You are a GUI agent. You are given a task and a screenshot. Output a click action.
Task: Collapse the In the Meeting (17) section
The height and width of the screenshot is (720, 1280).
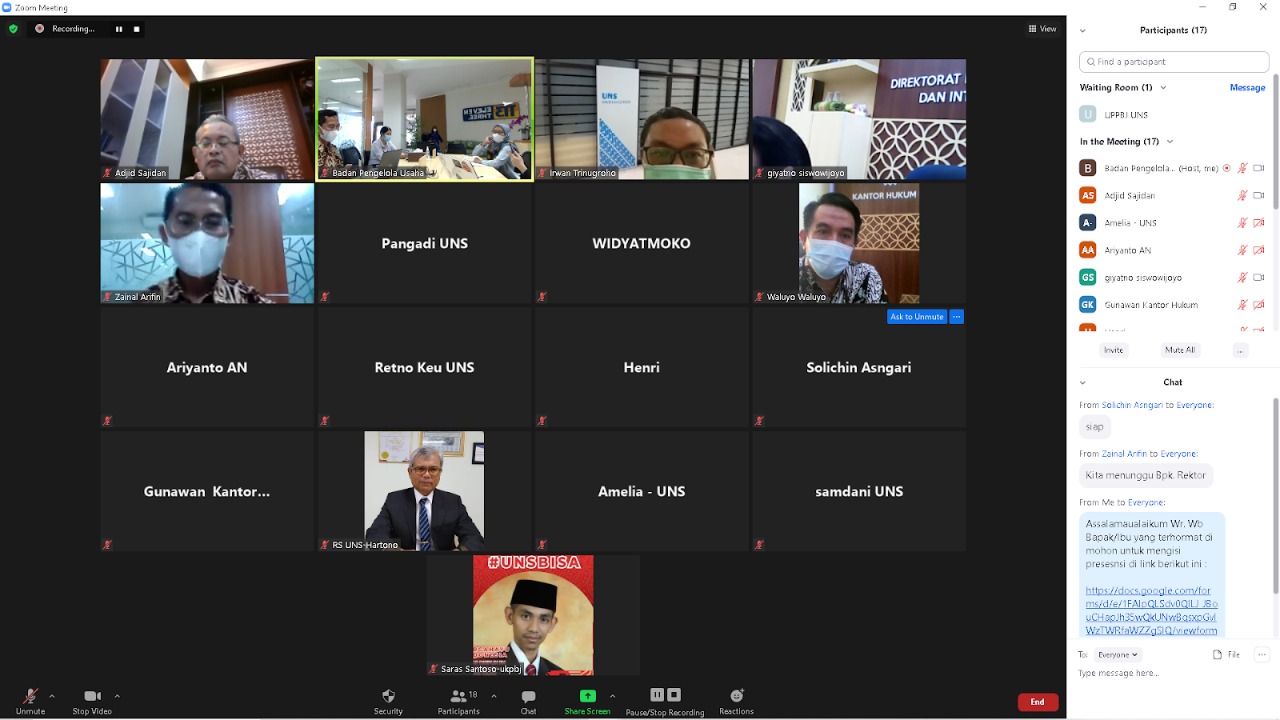[x=1169, y=141]
